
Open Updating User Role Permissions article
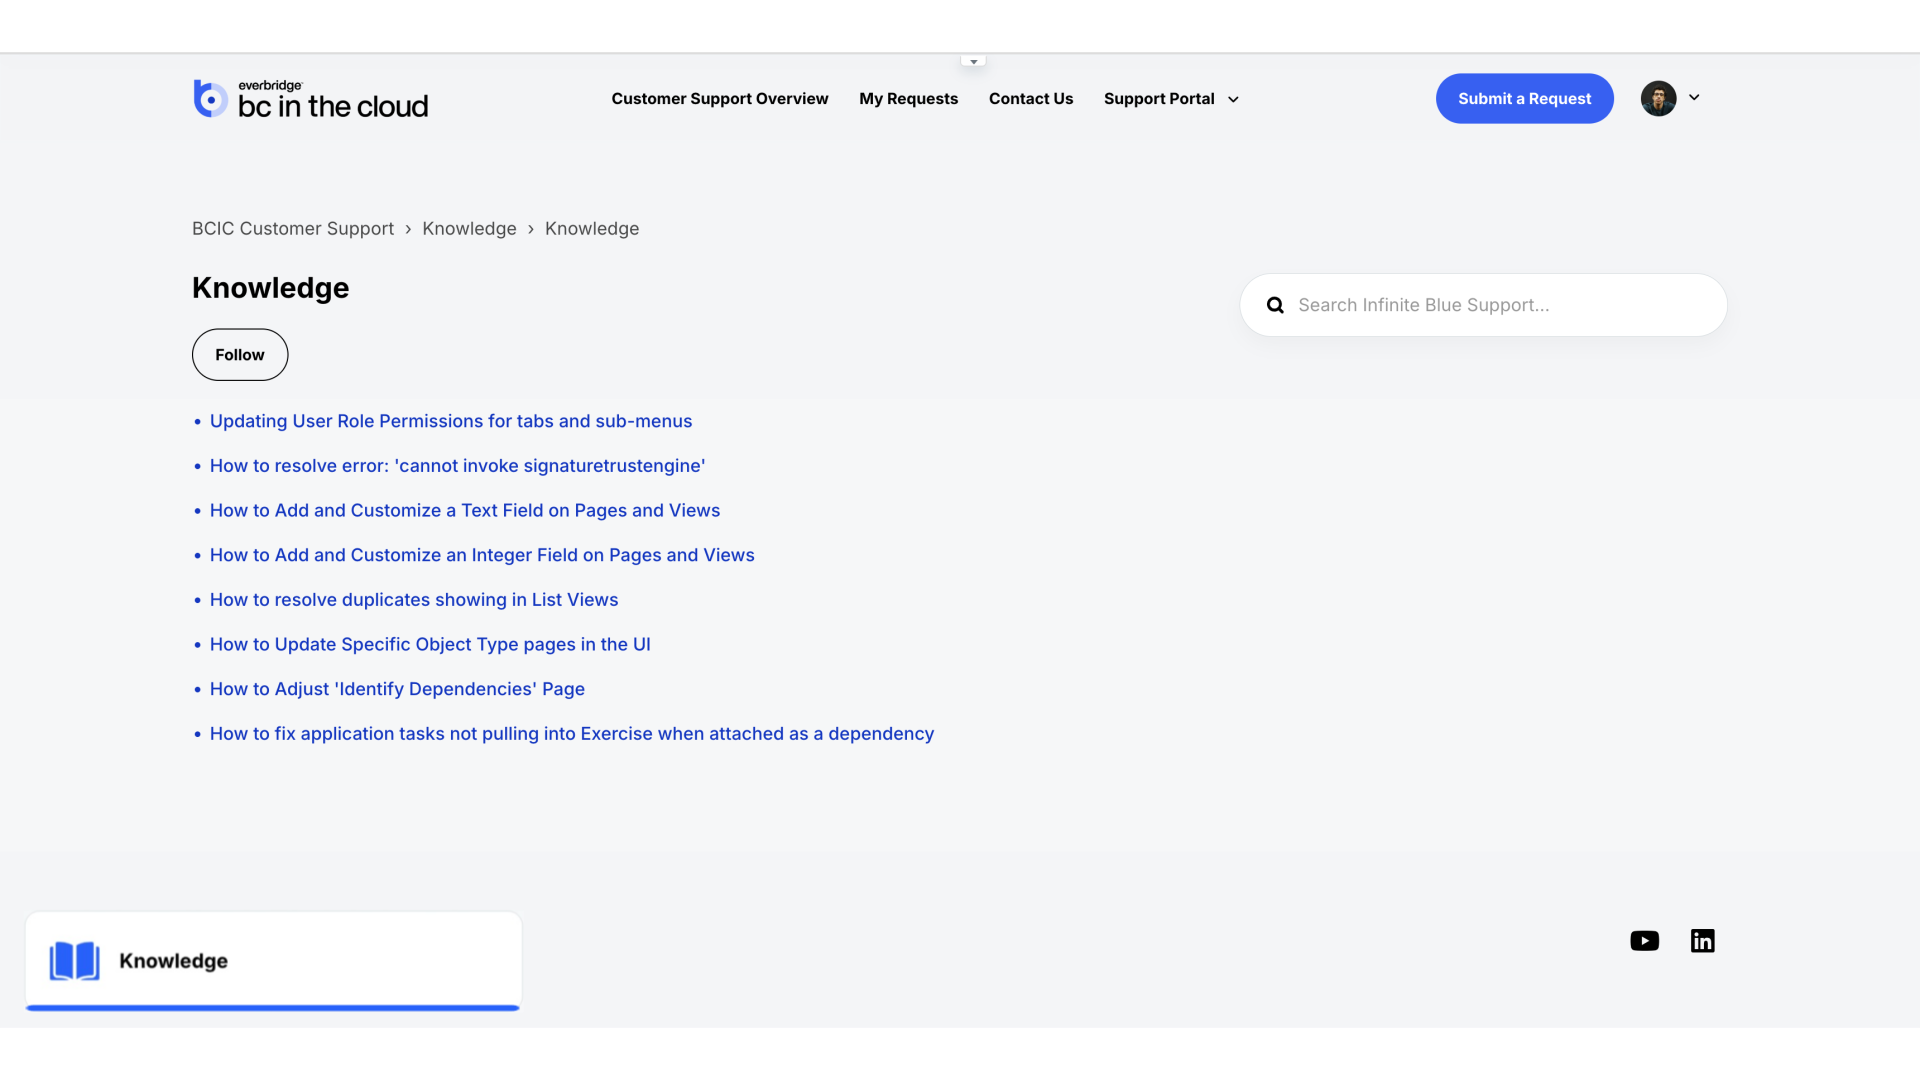451,421
